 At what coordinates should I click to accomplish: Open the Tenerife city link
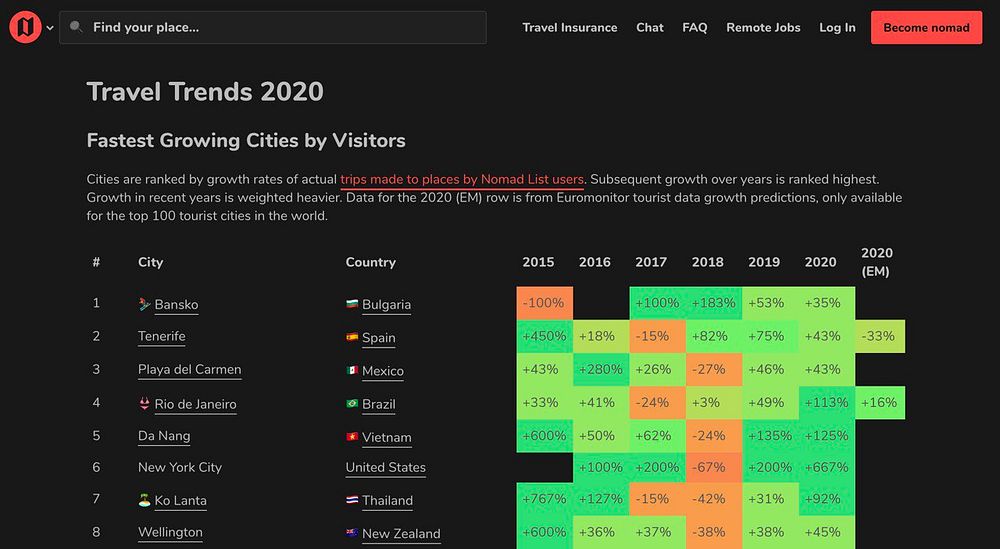click(161, 337)
